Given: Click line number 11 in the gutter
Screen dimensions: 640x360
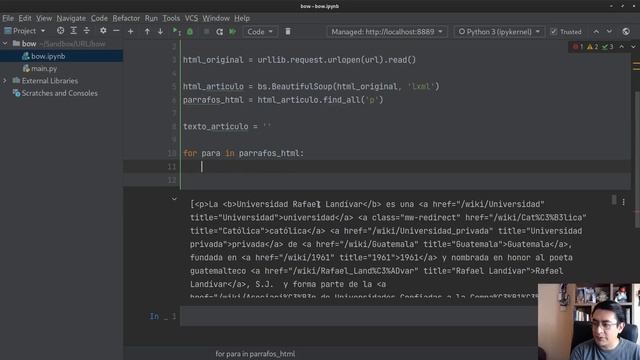Looking at the screenshot, I should click(172, 167).
